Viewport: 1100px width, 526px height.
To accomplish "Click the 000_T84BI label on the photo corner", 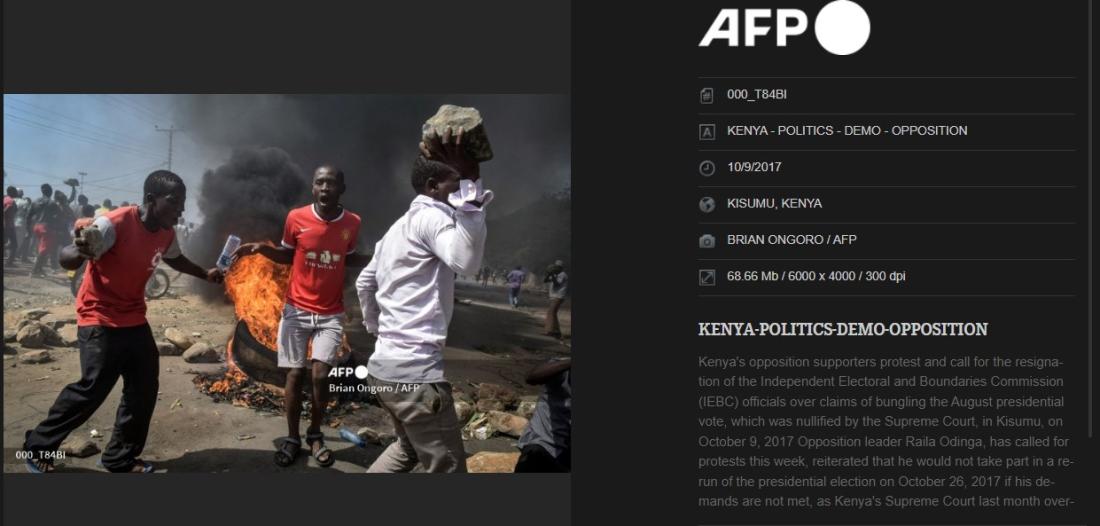I will (41, 455).
